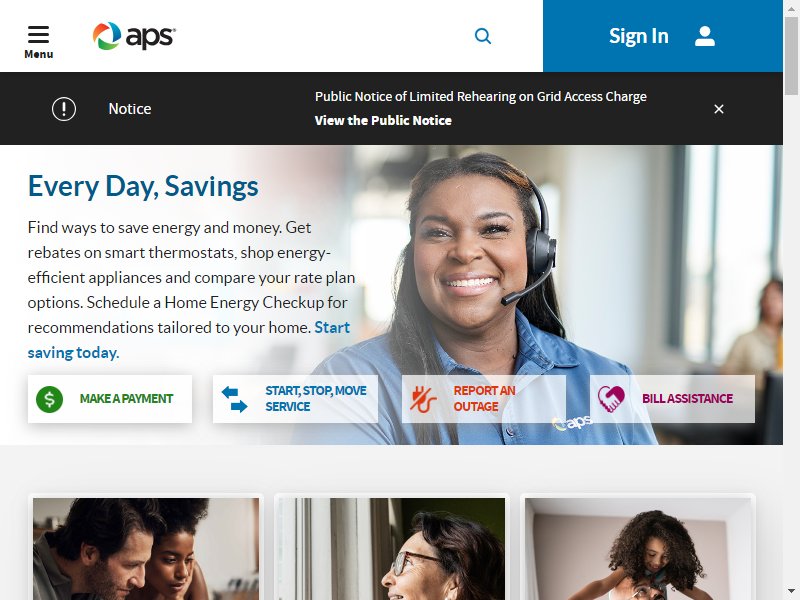Click the exclamation notice icon

coord(64,109)
